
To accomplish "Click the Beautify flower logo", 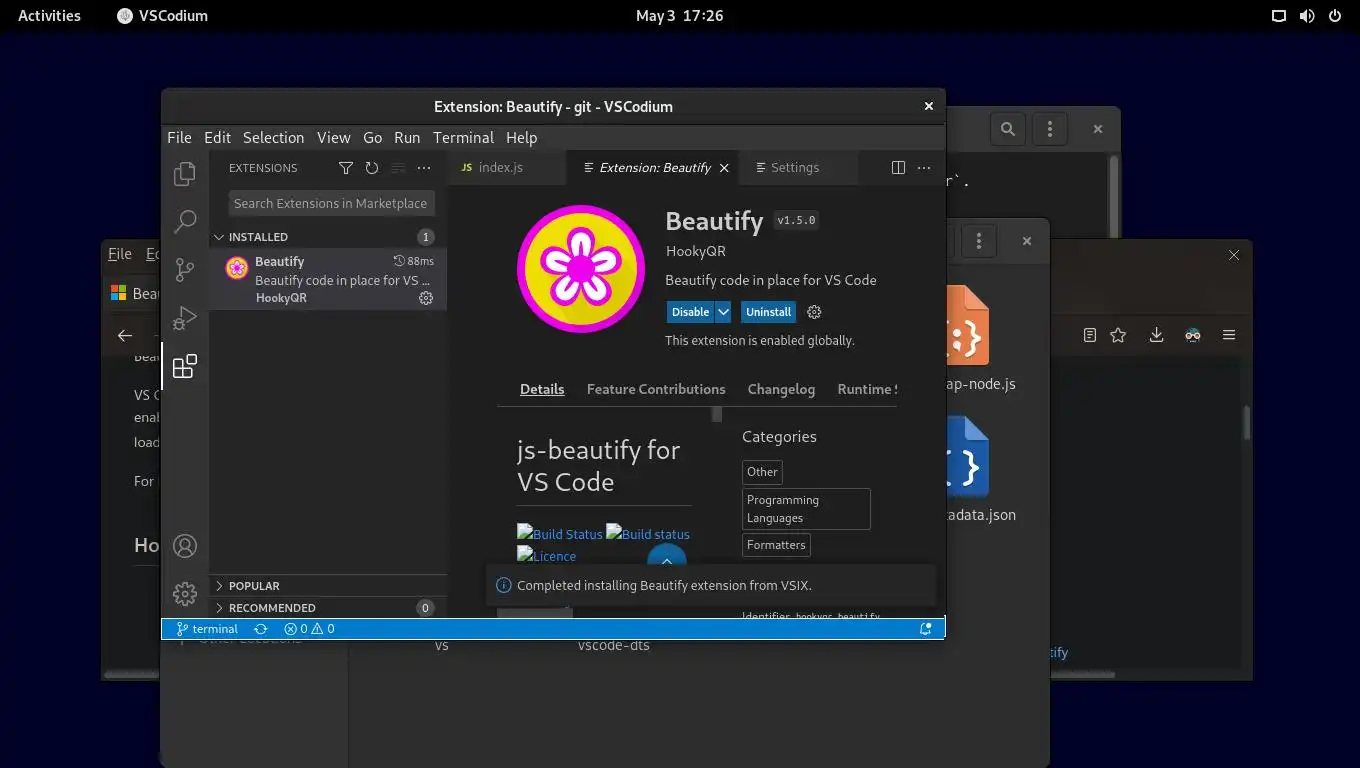I will coord(581,269).
